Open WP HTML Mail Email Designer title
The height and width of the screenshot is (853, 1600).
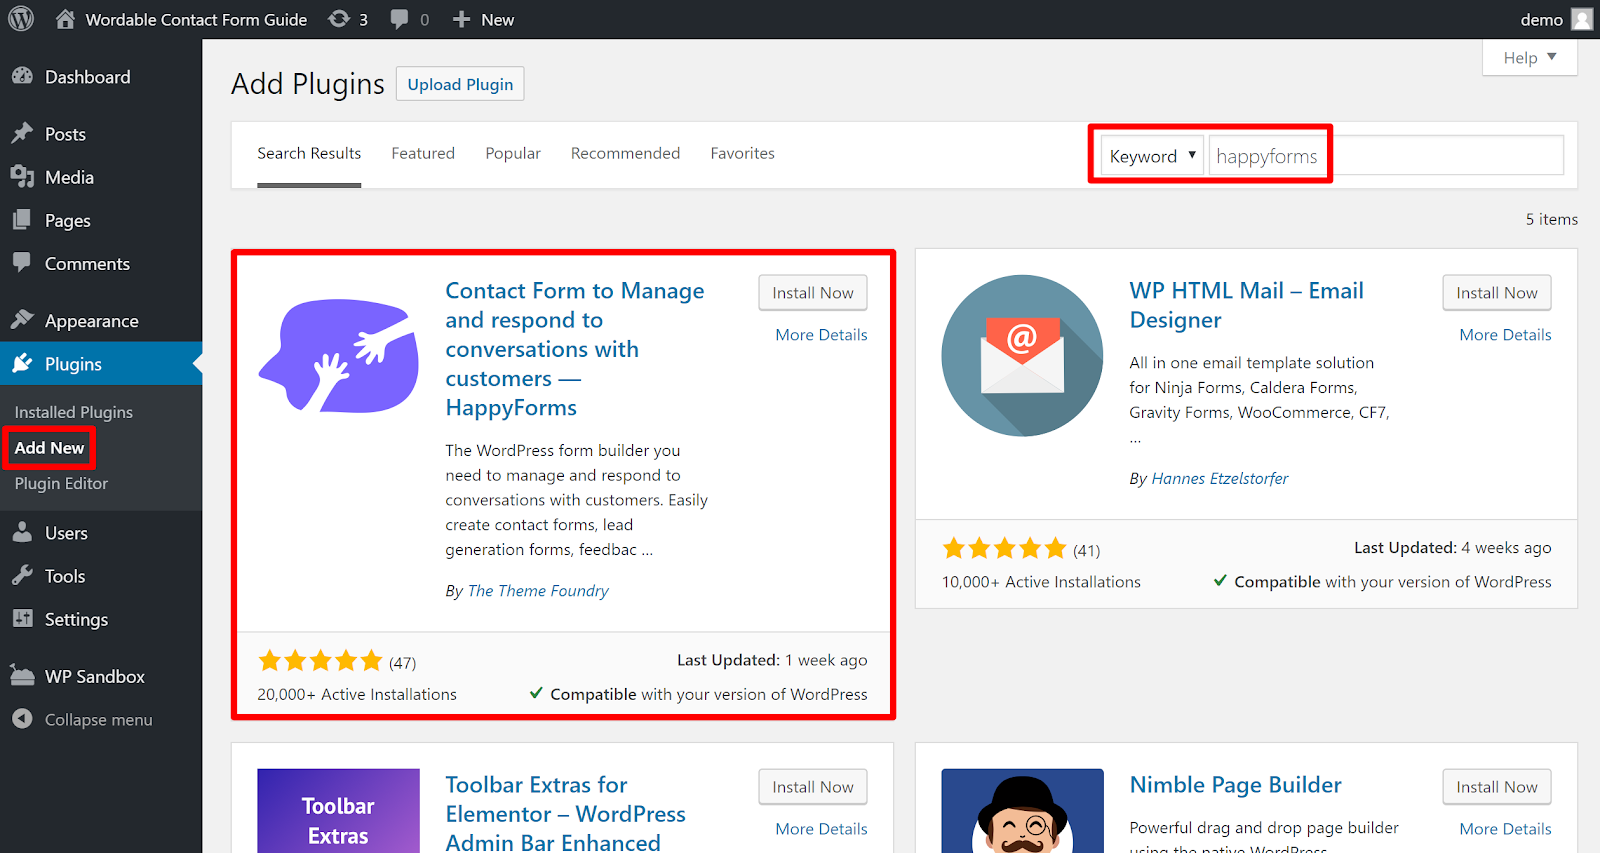1246,305
